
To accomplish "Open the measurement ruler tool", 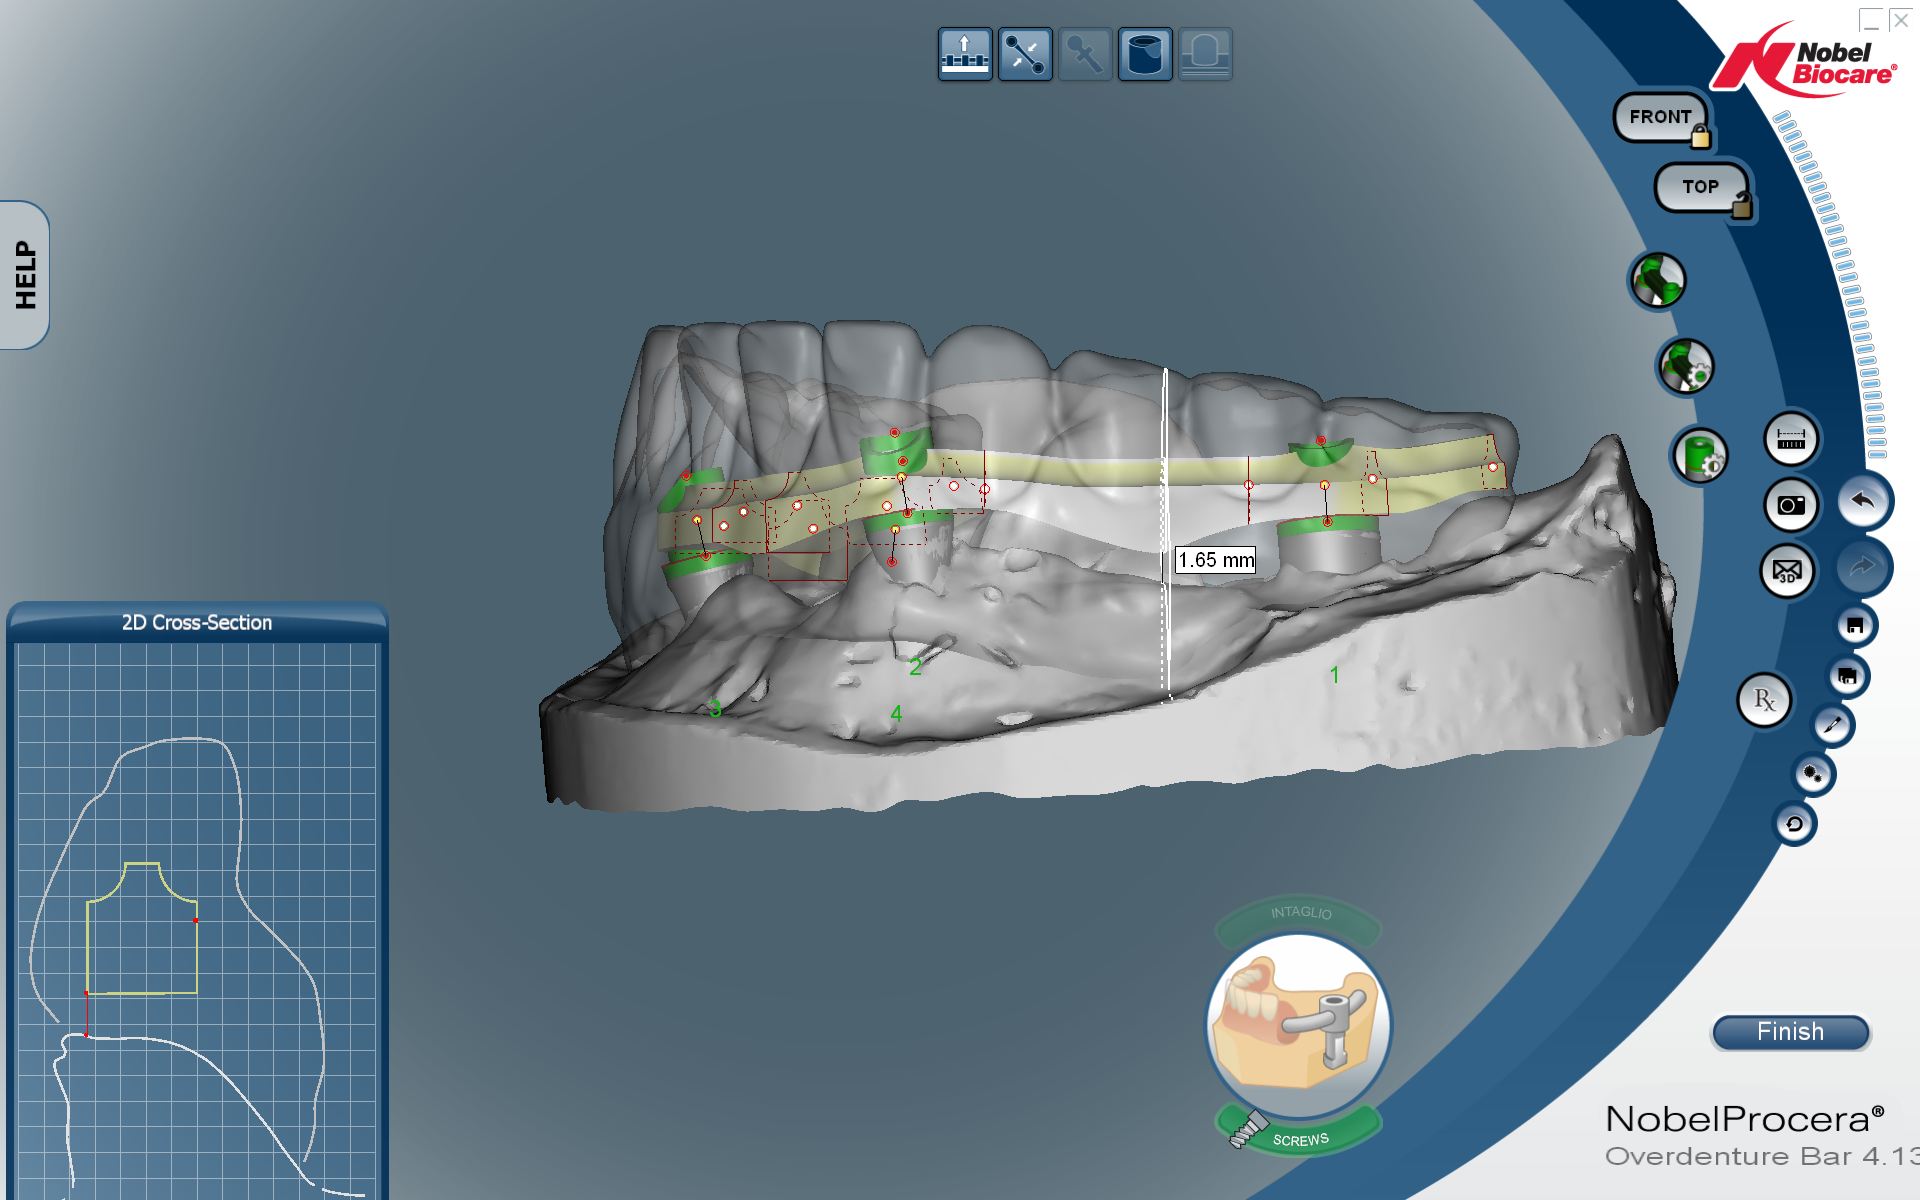I will click(x=1790, y=439).
